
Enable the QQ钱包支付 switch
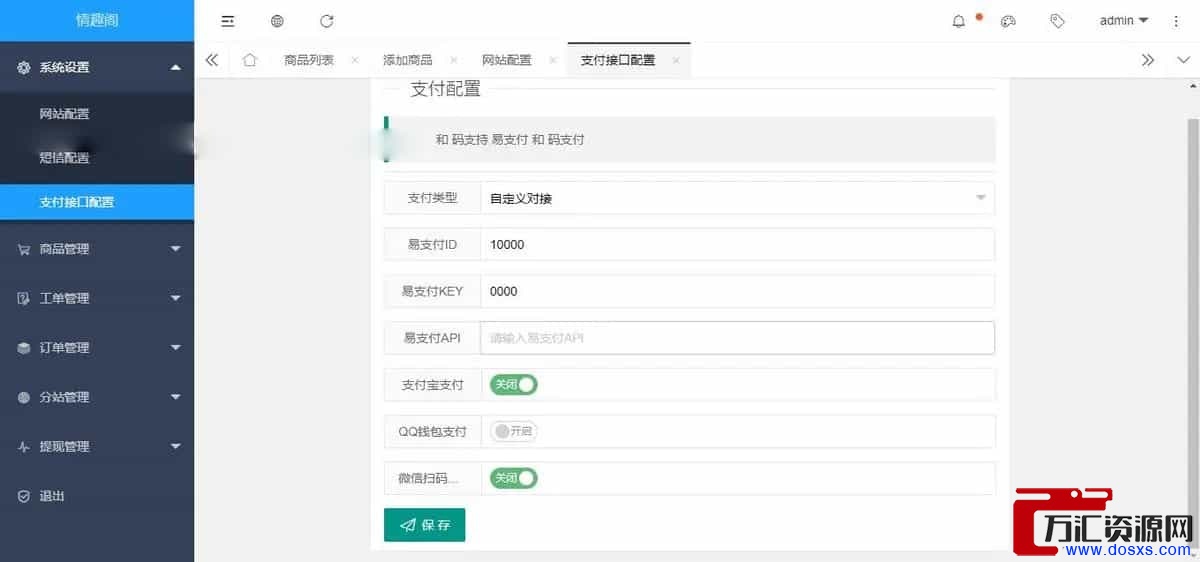click(x=514, y=431)
